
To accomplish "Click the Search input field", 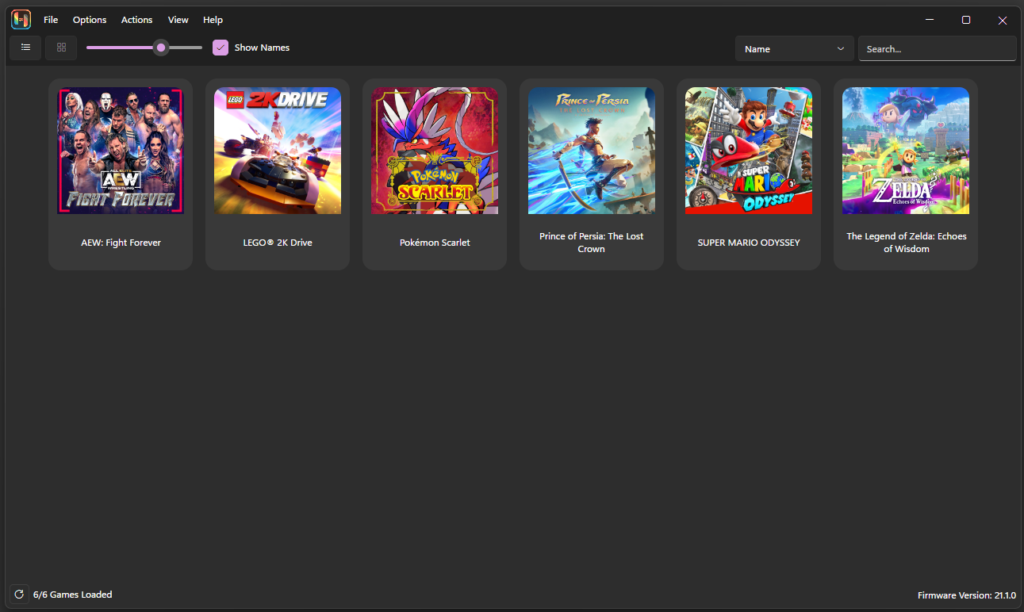I will click(x=936, y=49).
